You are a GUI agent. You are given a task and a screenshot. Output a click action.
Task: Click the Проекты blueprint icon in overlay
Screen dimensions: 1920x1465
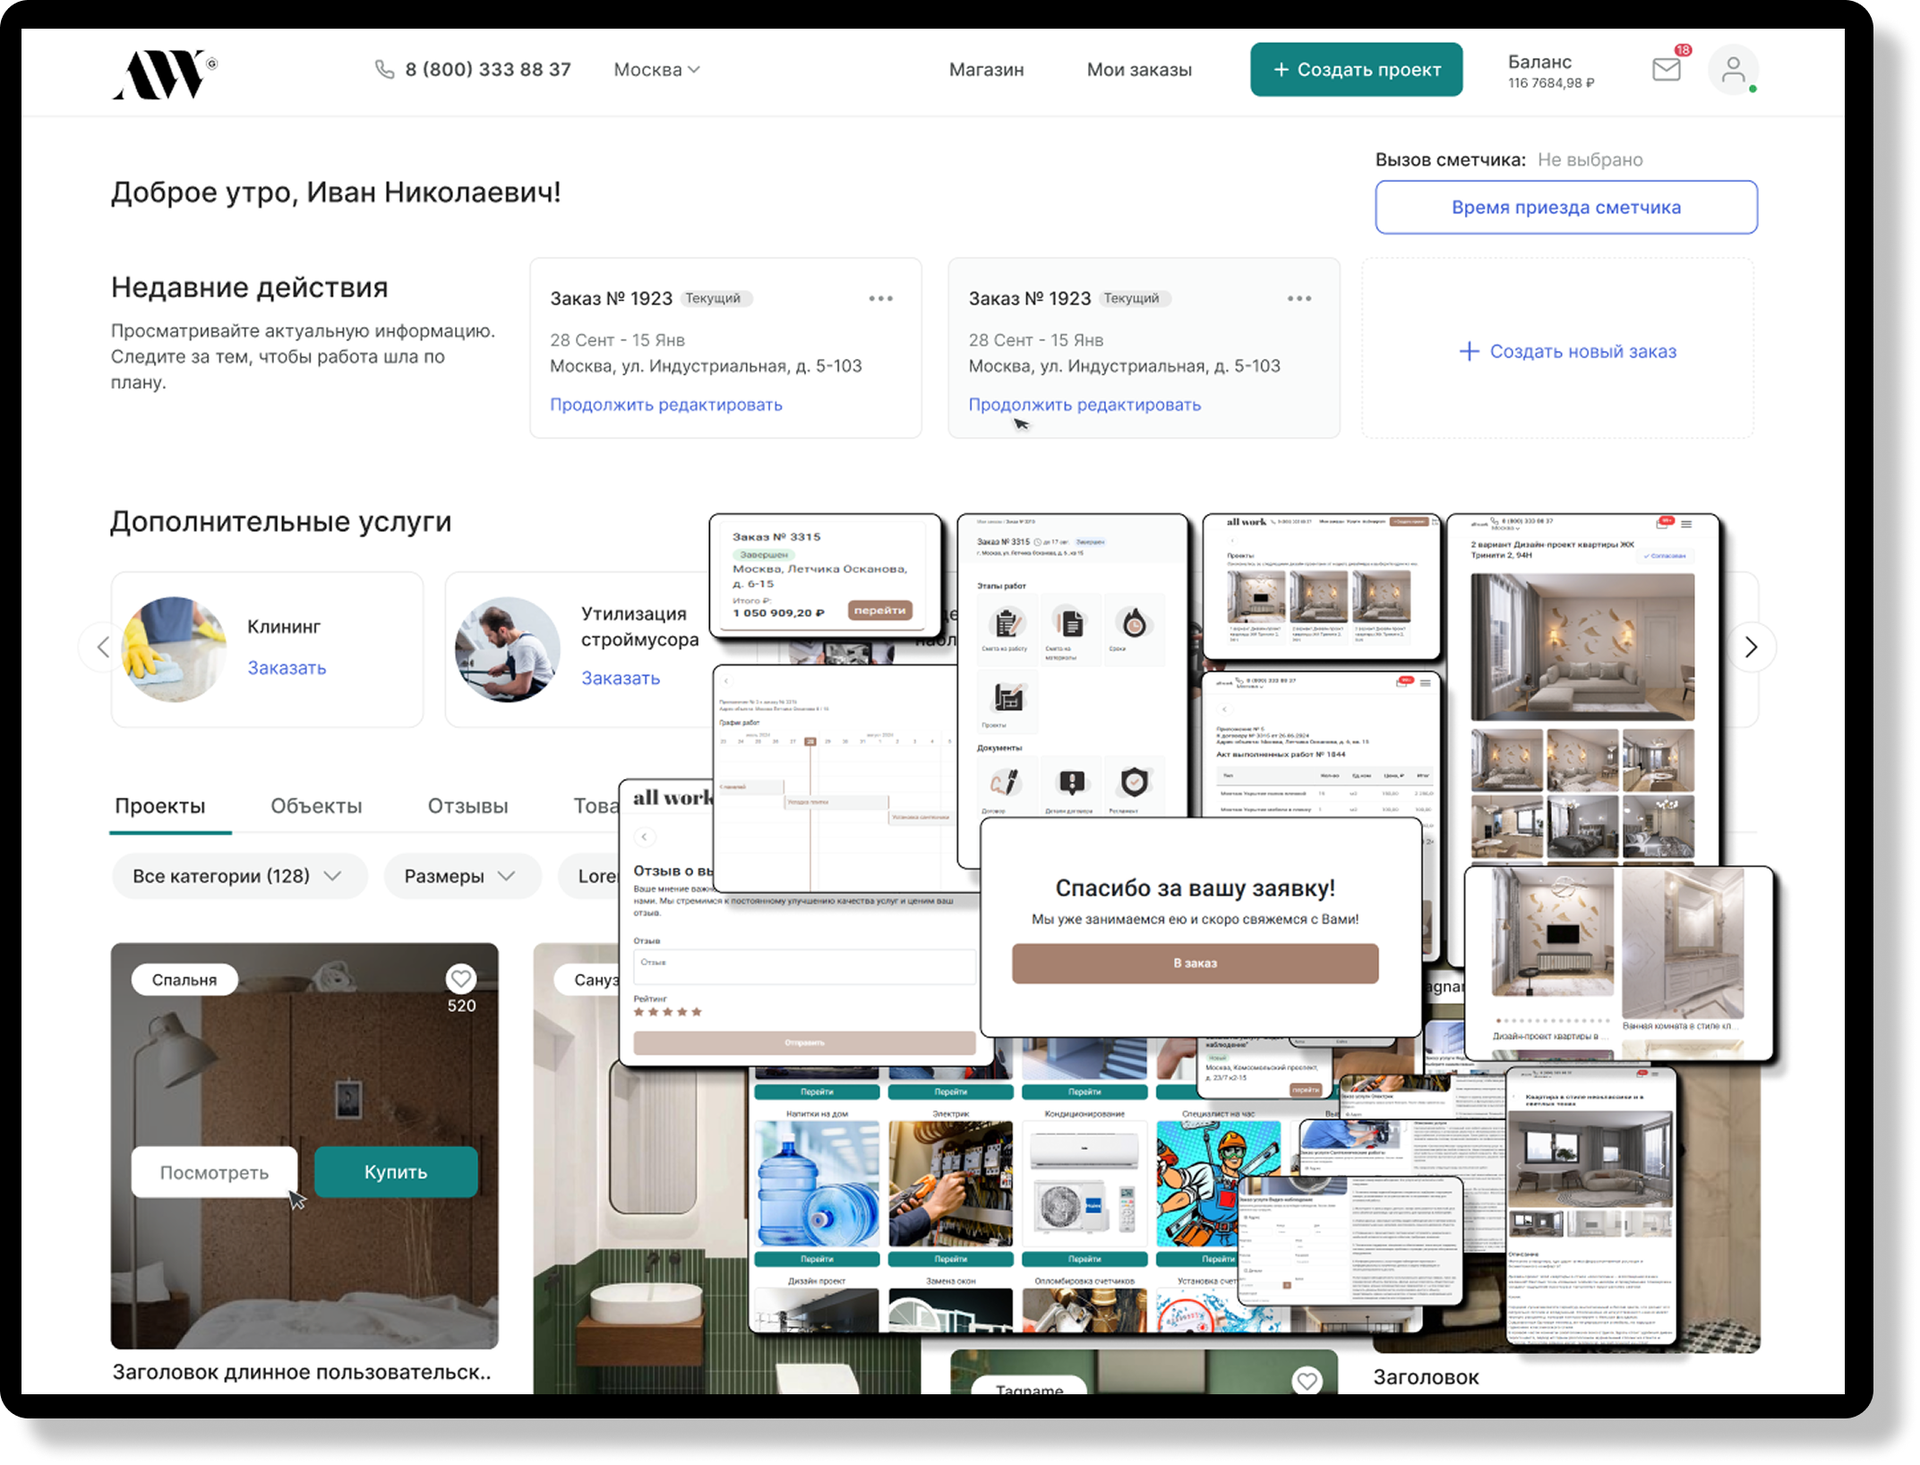[1008, 697]
